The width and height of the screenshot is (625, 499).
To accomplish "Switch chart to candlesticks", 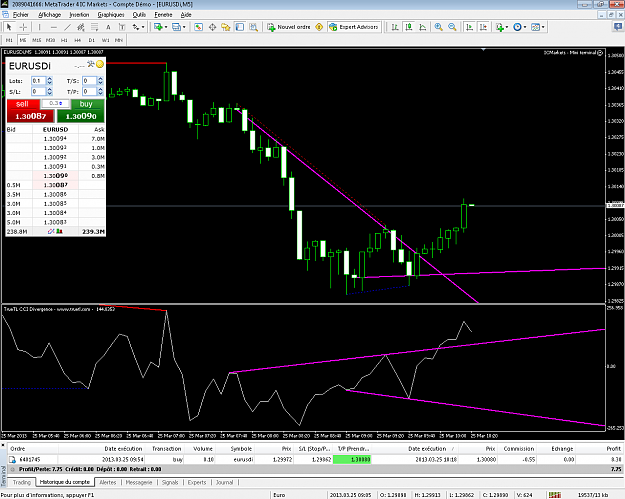I will pyautogui.click(x=409, y=27).
